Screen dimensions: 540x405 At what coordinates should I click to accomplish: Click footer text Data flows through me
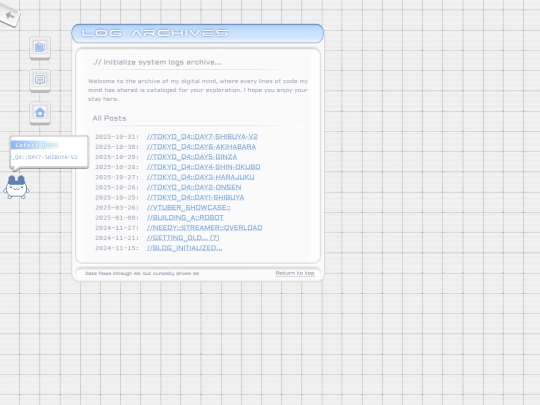(x=142, y=273)
